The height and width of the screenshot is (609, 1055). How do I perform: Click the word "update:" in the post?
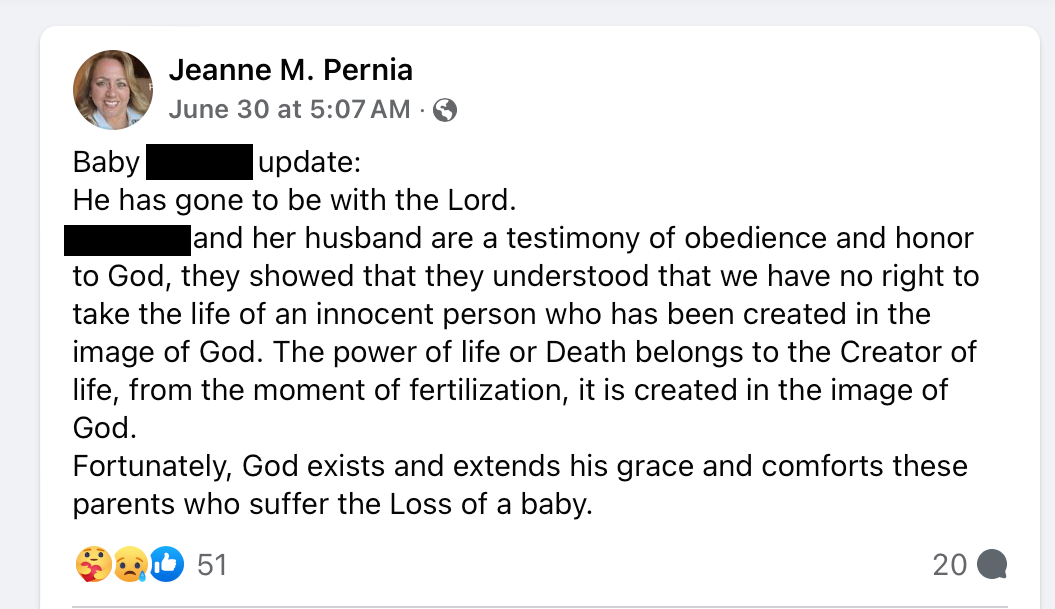(302, 162)
